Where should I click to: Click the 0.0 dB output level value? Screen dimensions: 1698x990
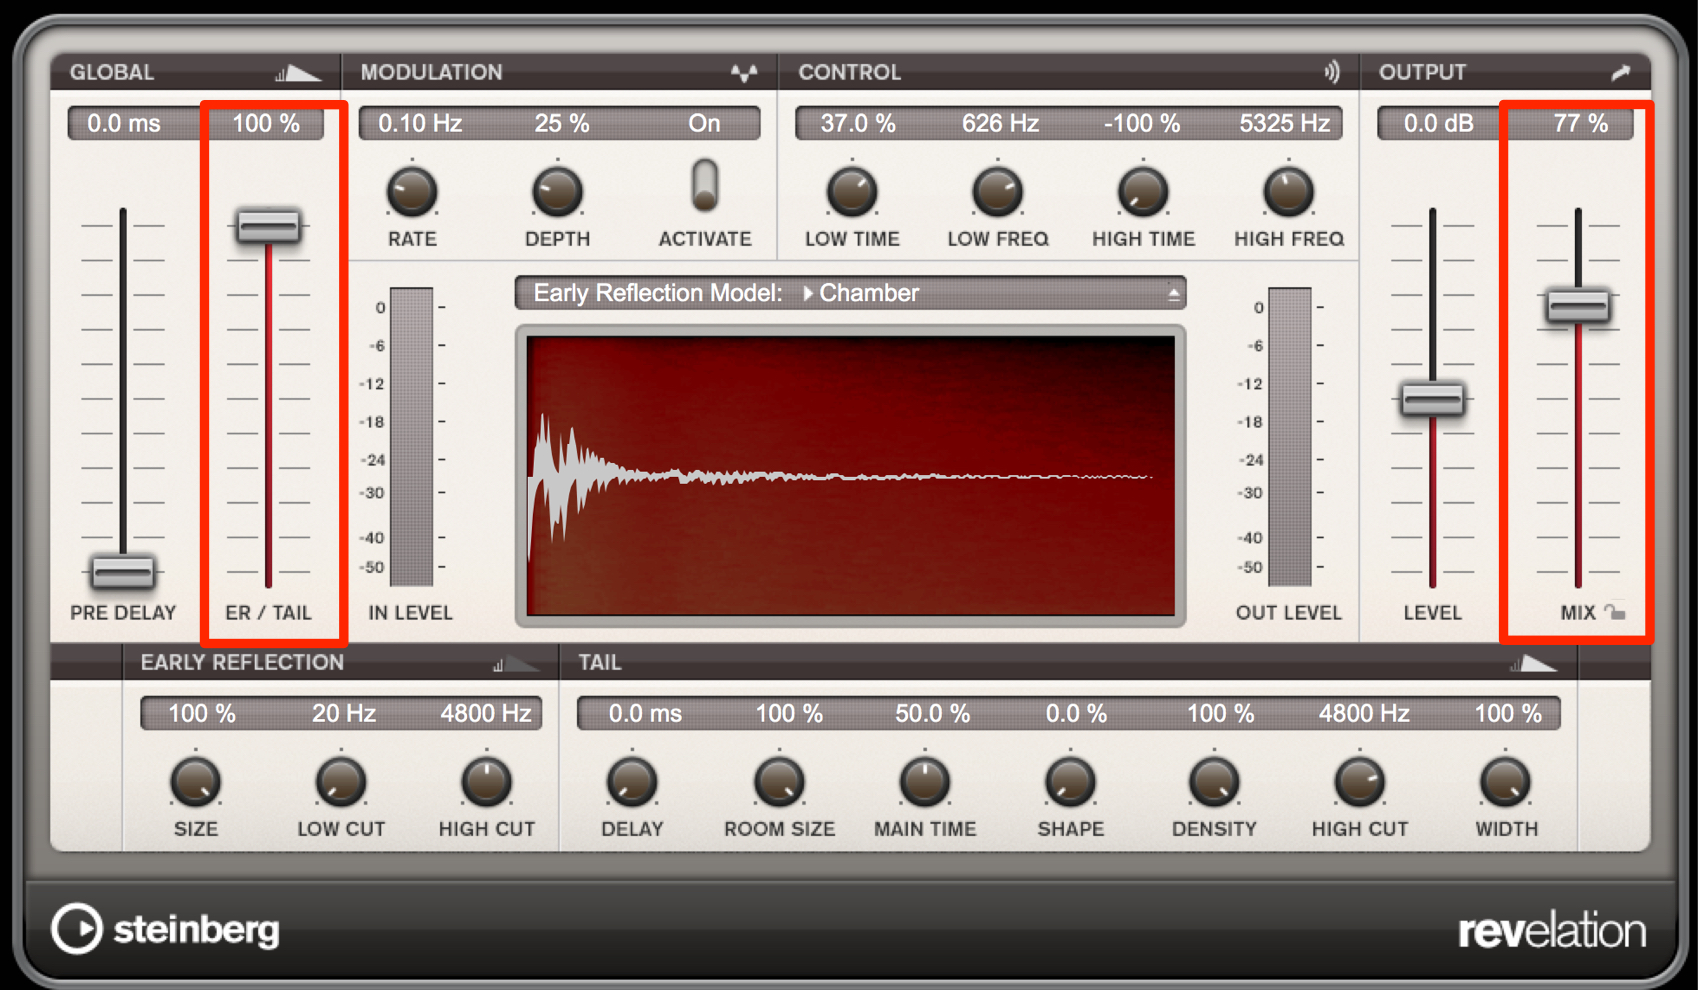pos(1439,123)
